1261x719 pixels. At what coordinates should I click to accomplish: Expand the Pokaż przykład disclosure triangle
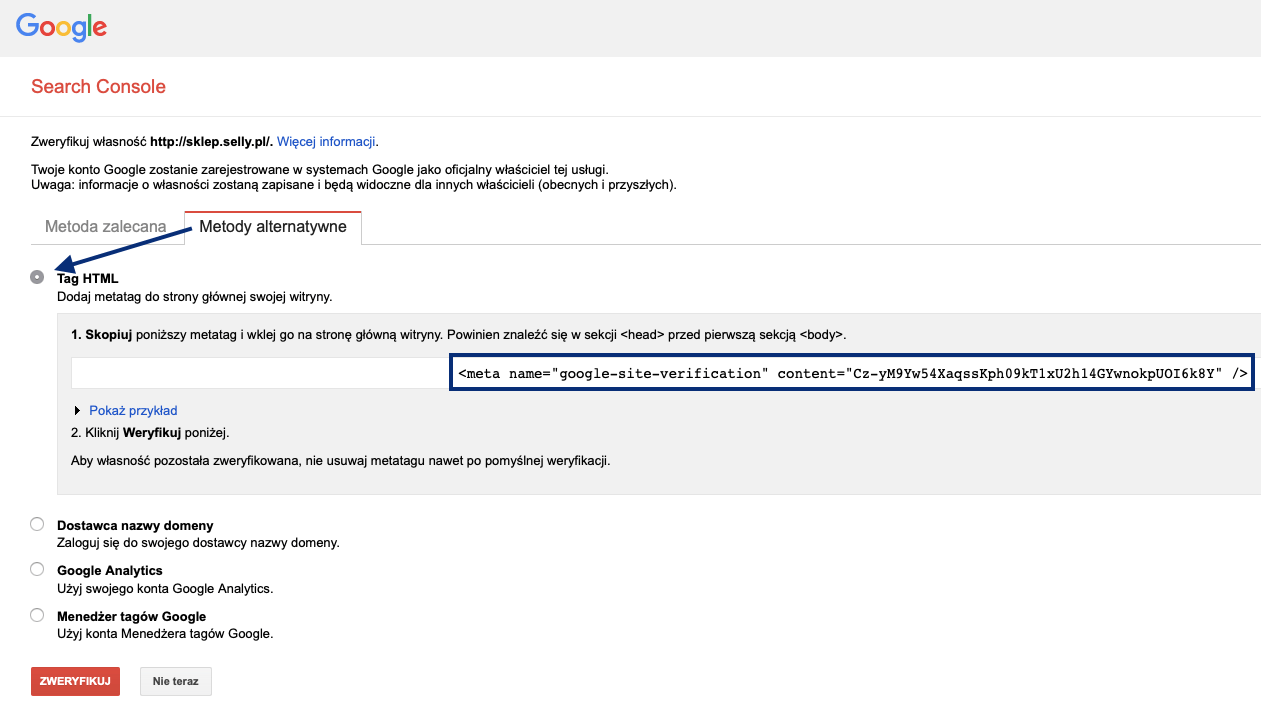pos(78,410)
